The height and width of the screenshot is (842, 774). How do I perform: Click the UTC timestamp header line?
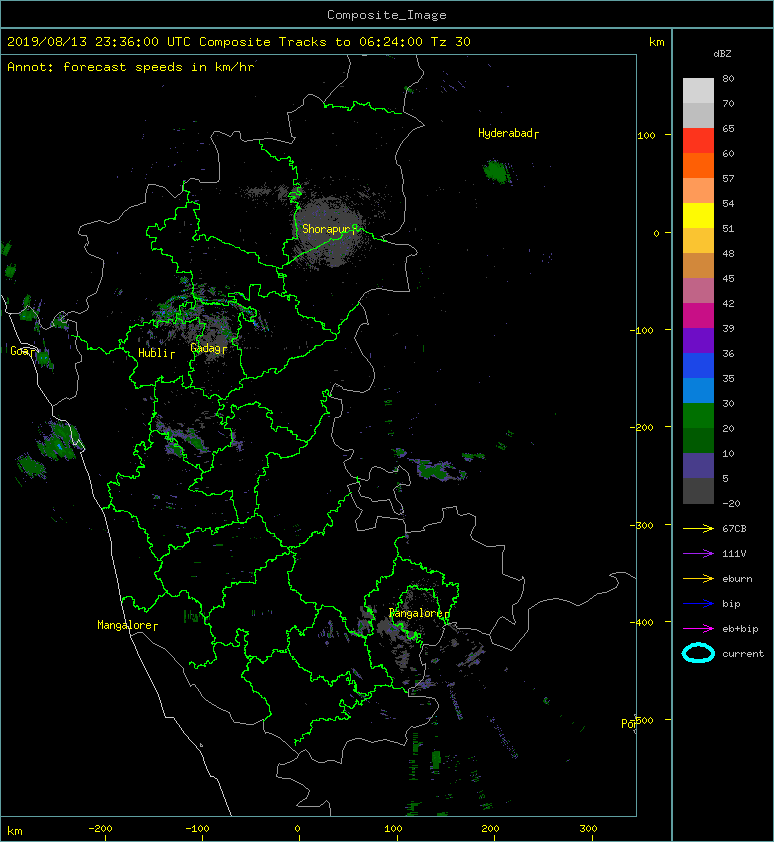click(x=238, y=42)
